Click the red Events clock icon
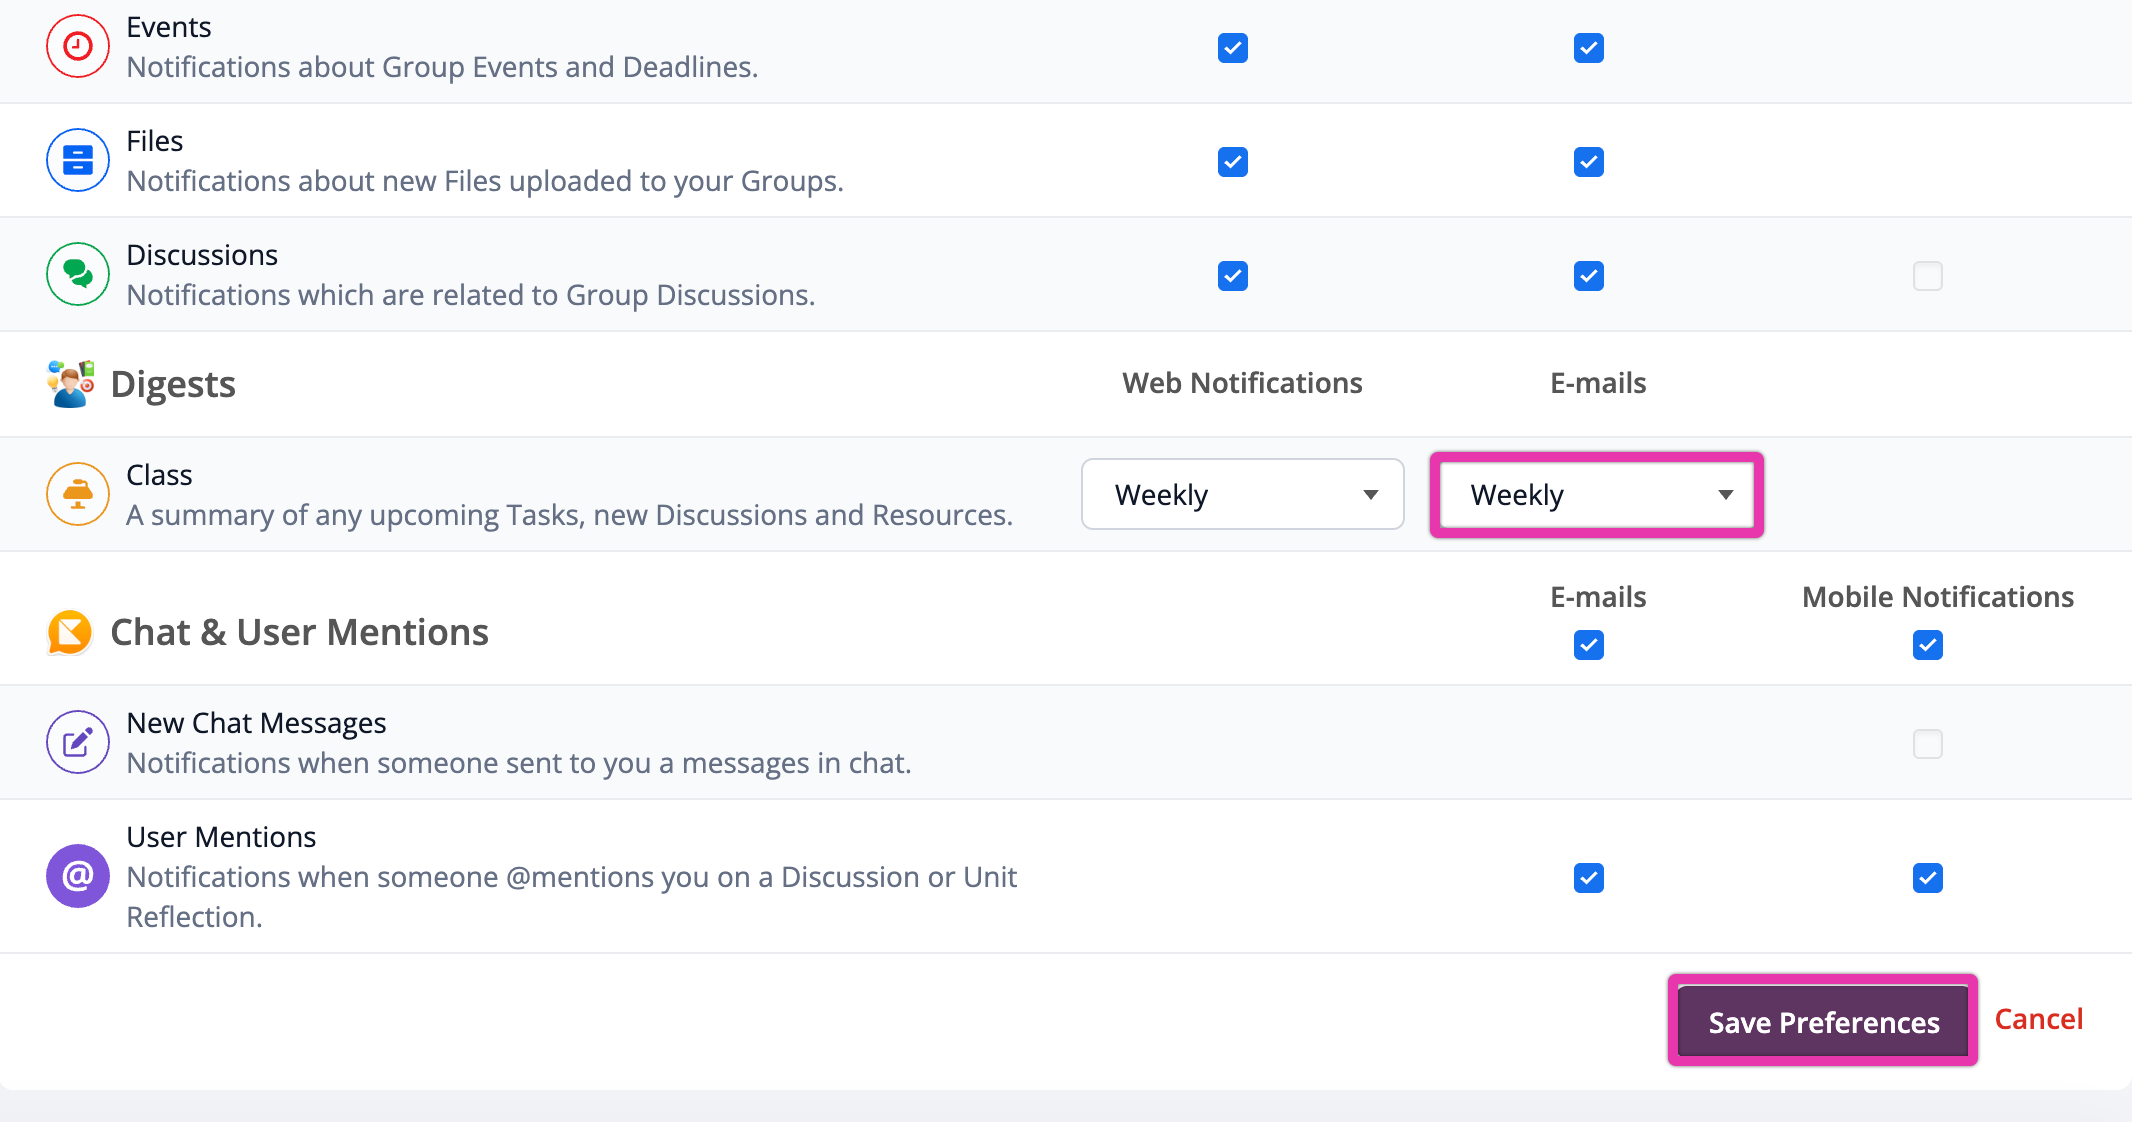 pos(78,46)
